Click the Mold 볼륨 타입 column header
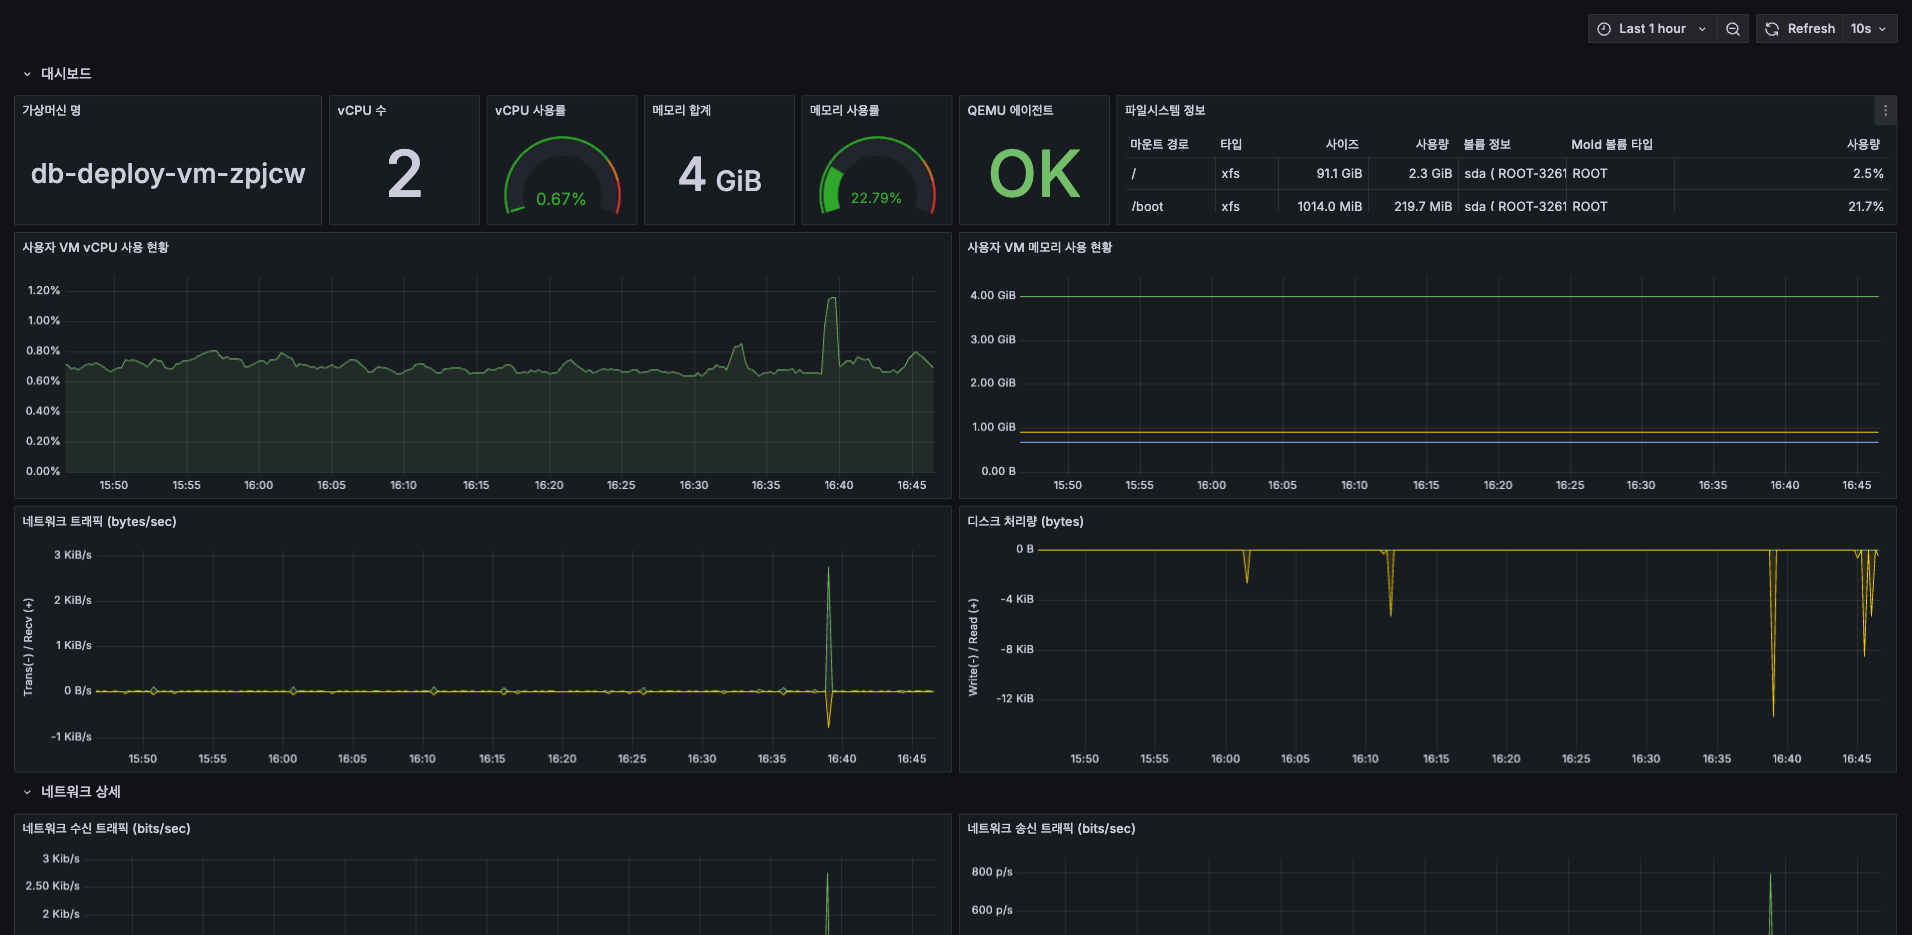 [x=1611, y=145]
